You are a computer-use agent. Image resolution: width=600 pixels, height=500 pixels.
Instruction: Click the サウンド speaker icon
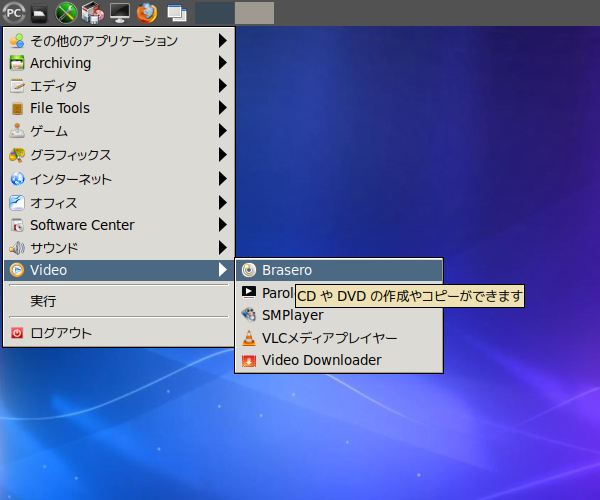tap(17, 248)
